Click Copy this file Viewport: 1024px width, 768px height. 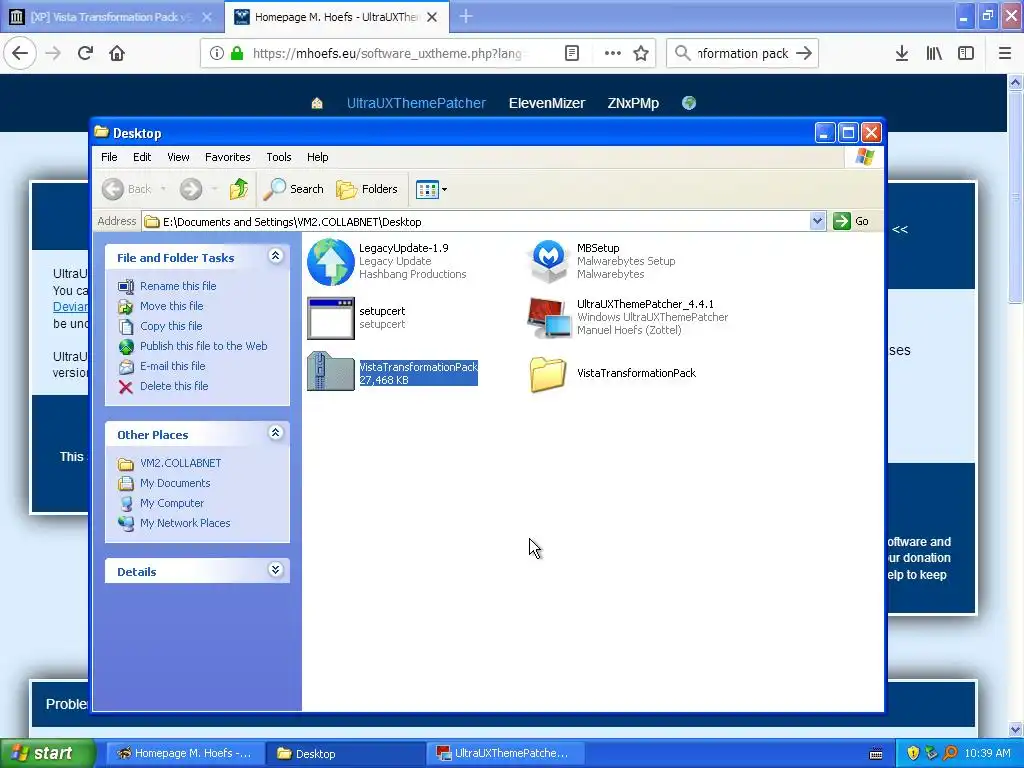pyautogui.click(x=171, y=326)
